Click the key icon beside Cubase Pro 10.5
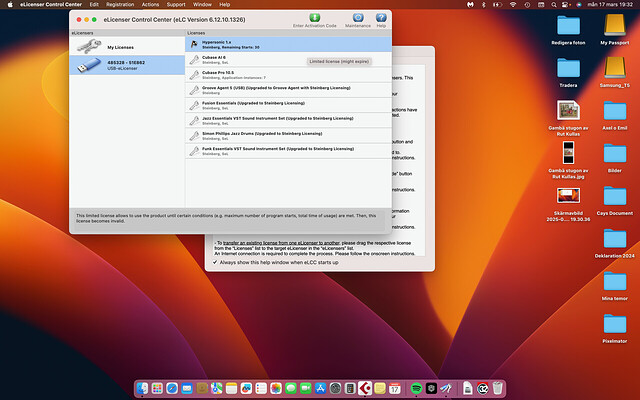Screen dimensions: 640x400 pyautogui.click(x=194, y=75)
